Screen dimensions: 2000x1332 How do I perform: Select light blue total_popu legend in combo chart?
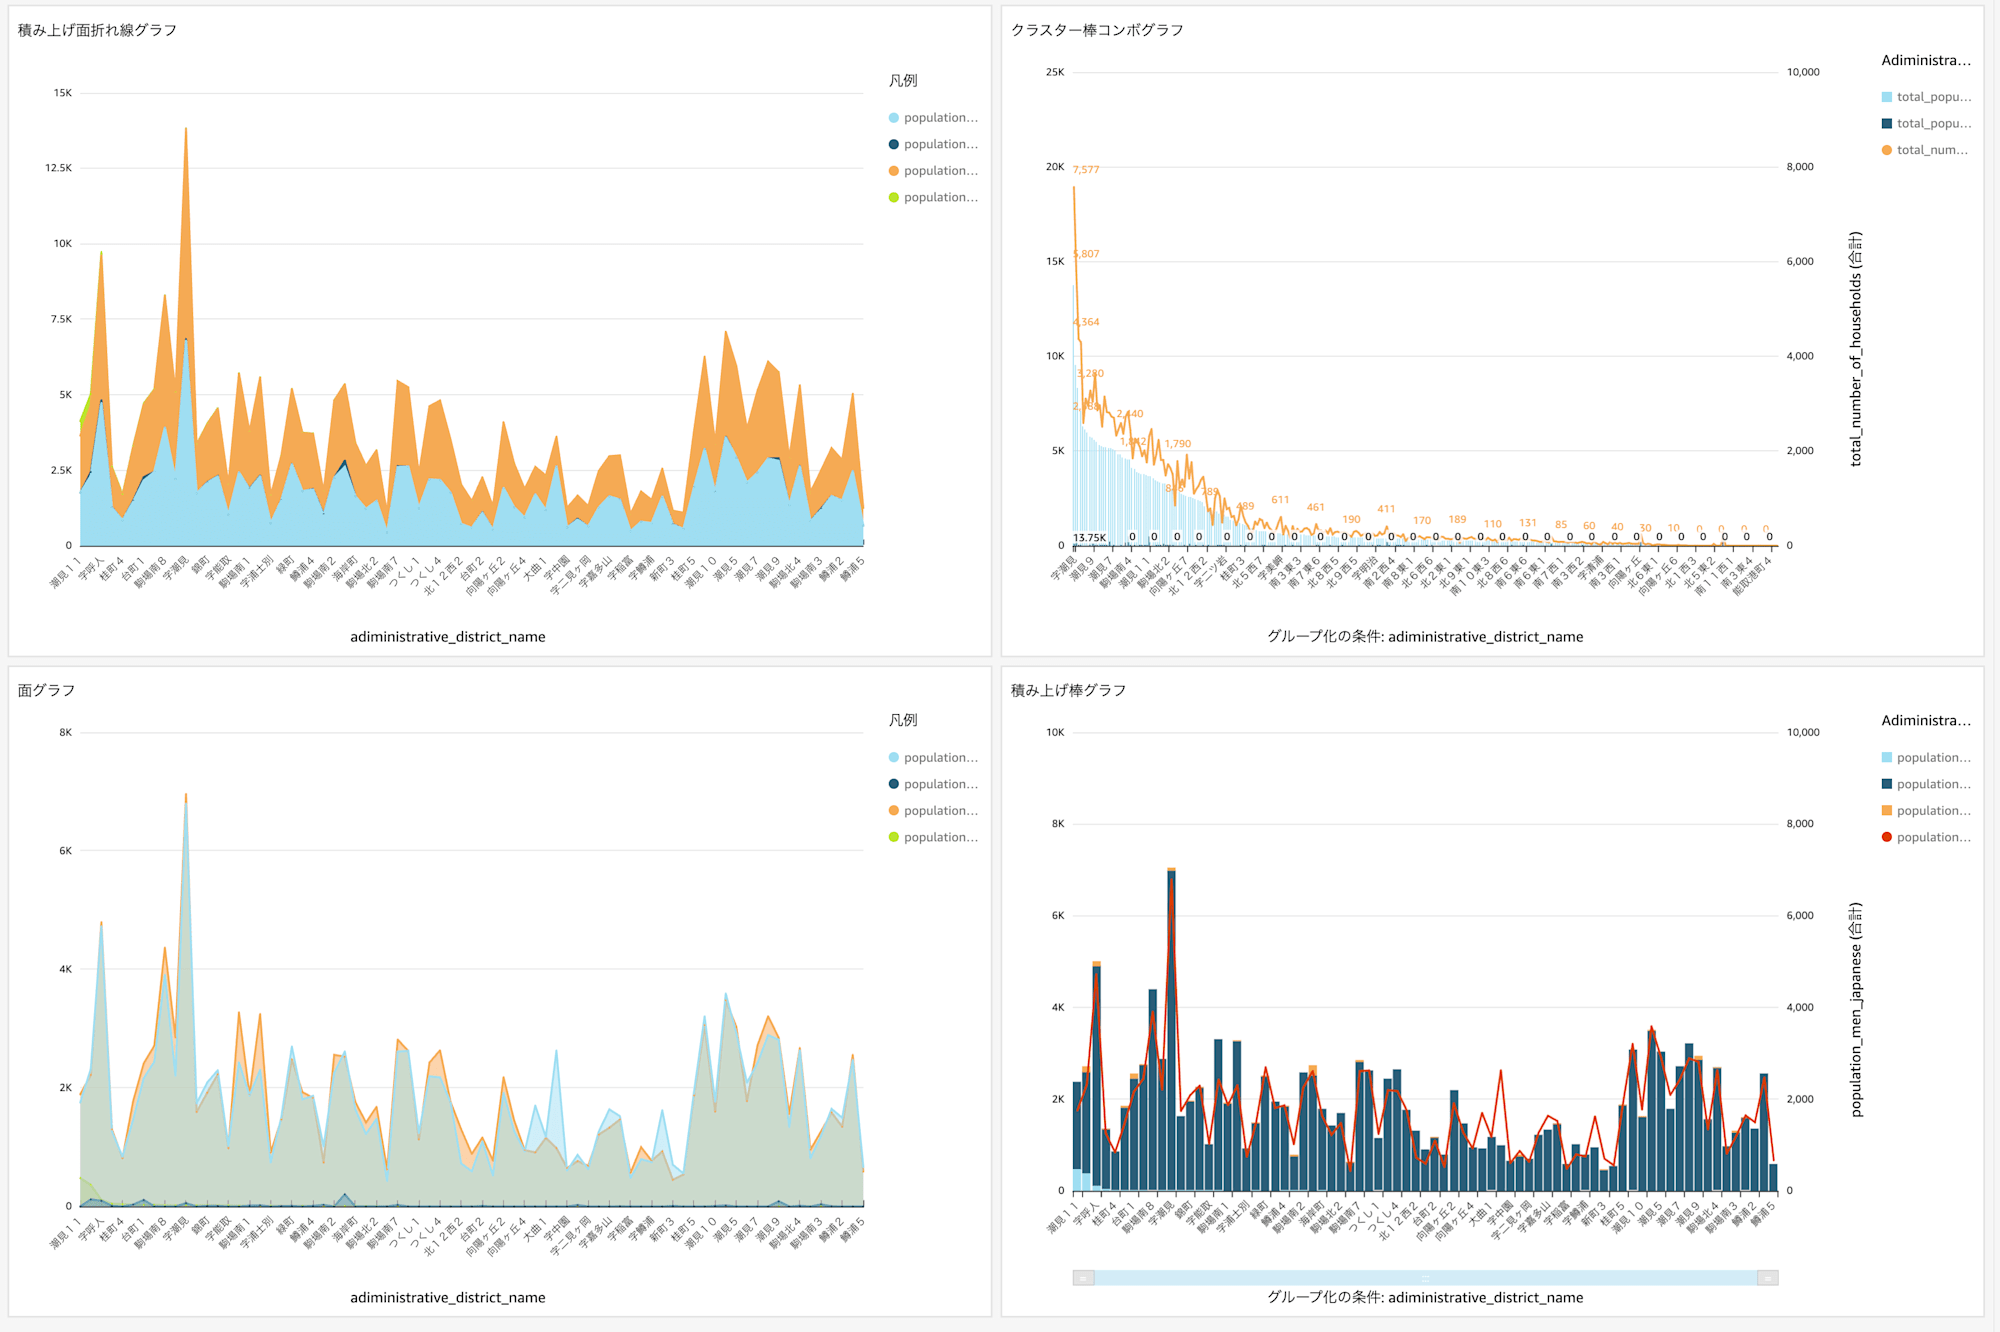pyautogui.click(x=1926, y=97)
